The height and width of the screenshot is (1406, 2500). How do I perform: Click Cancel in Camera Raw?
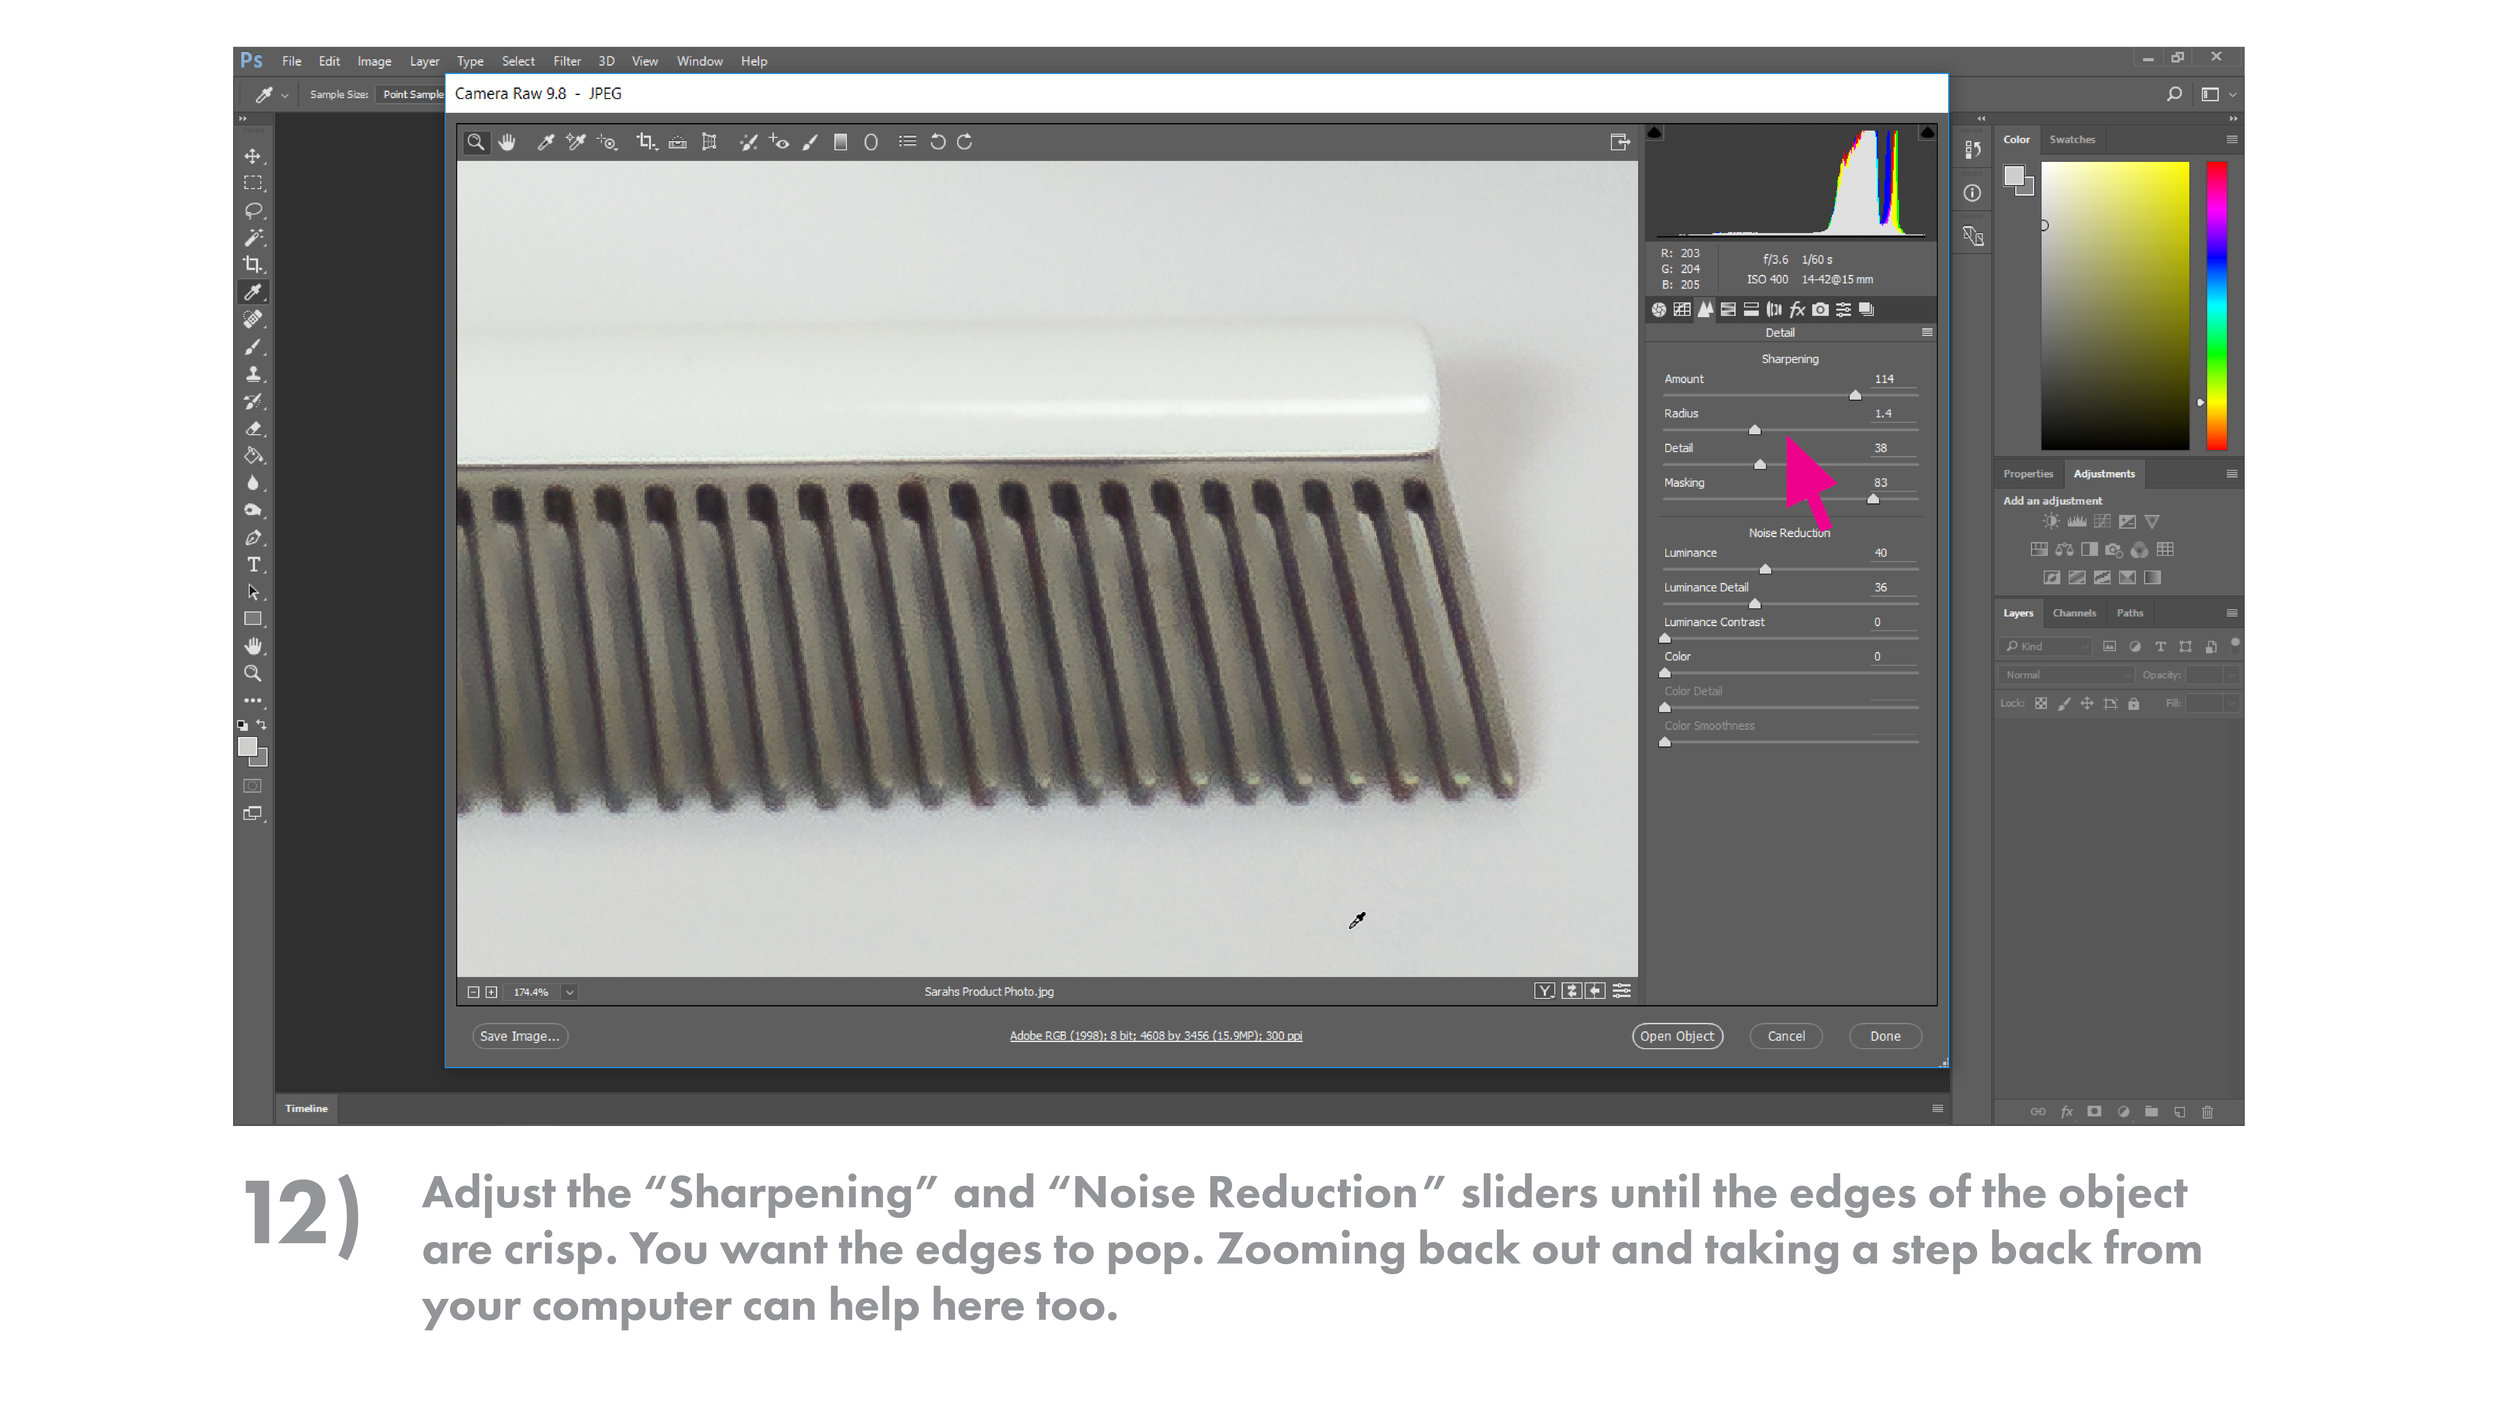[1785, 1036]
